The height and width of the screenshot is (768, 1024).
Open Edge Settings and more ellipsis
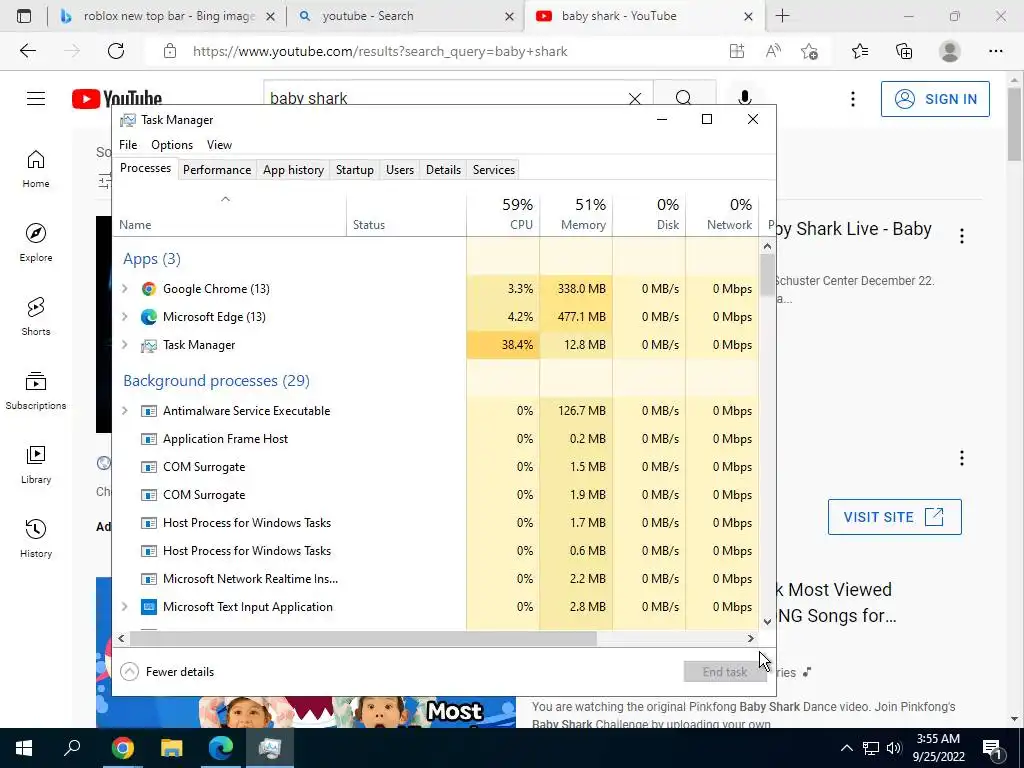995,51
